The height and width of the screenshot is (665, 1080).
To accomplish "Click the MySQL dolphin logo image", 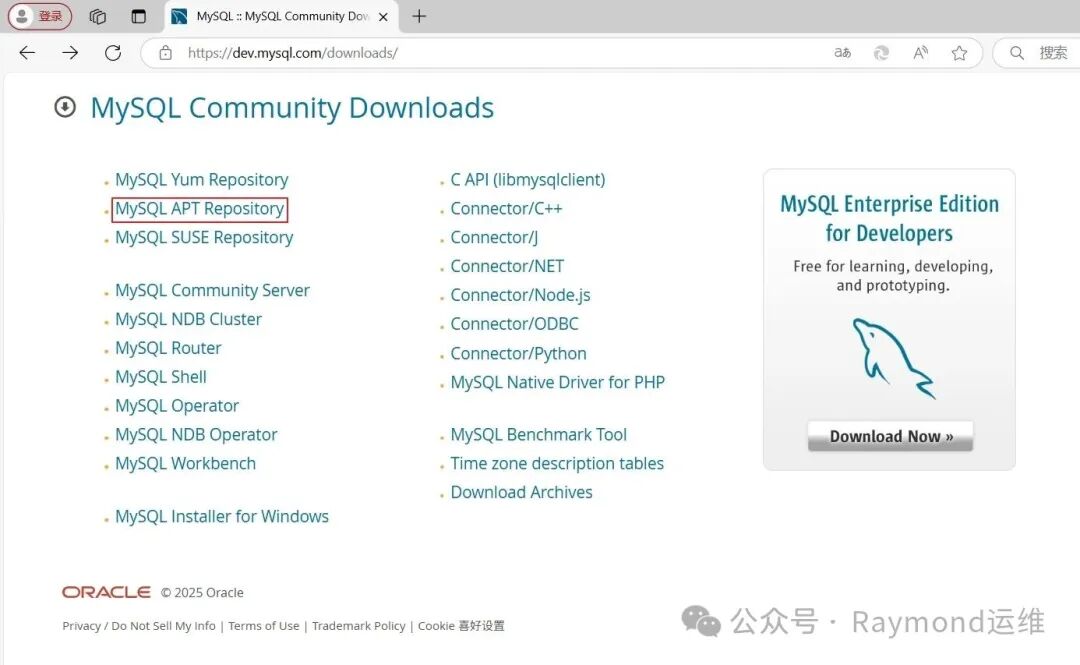I will coord(893,358).
